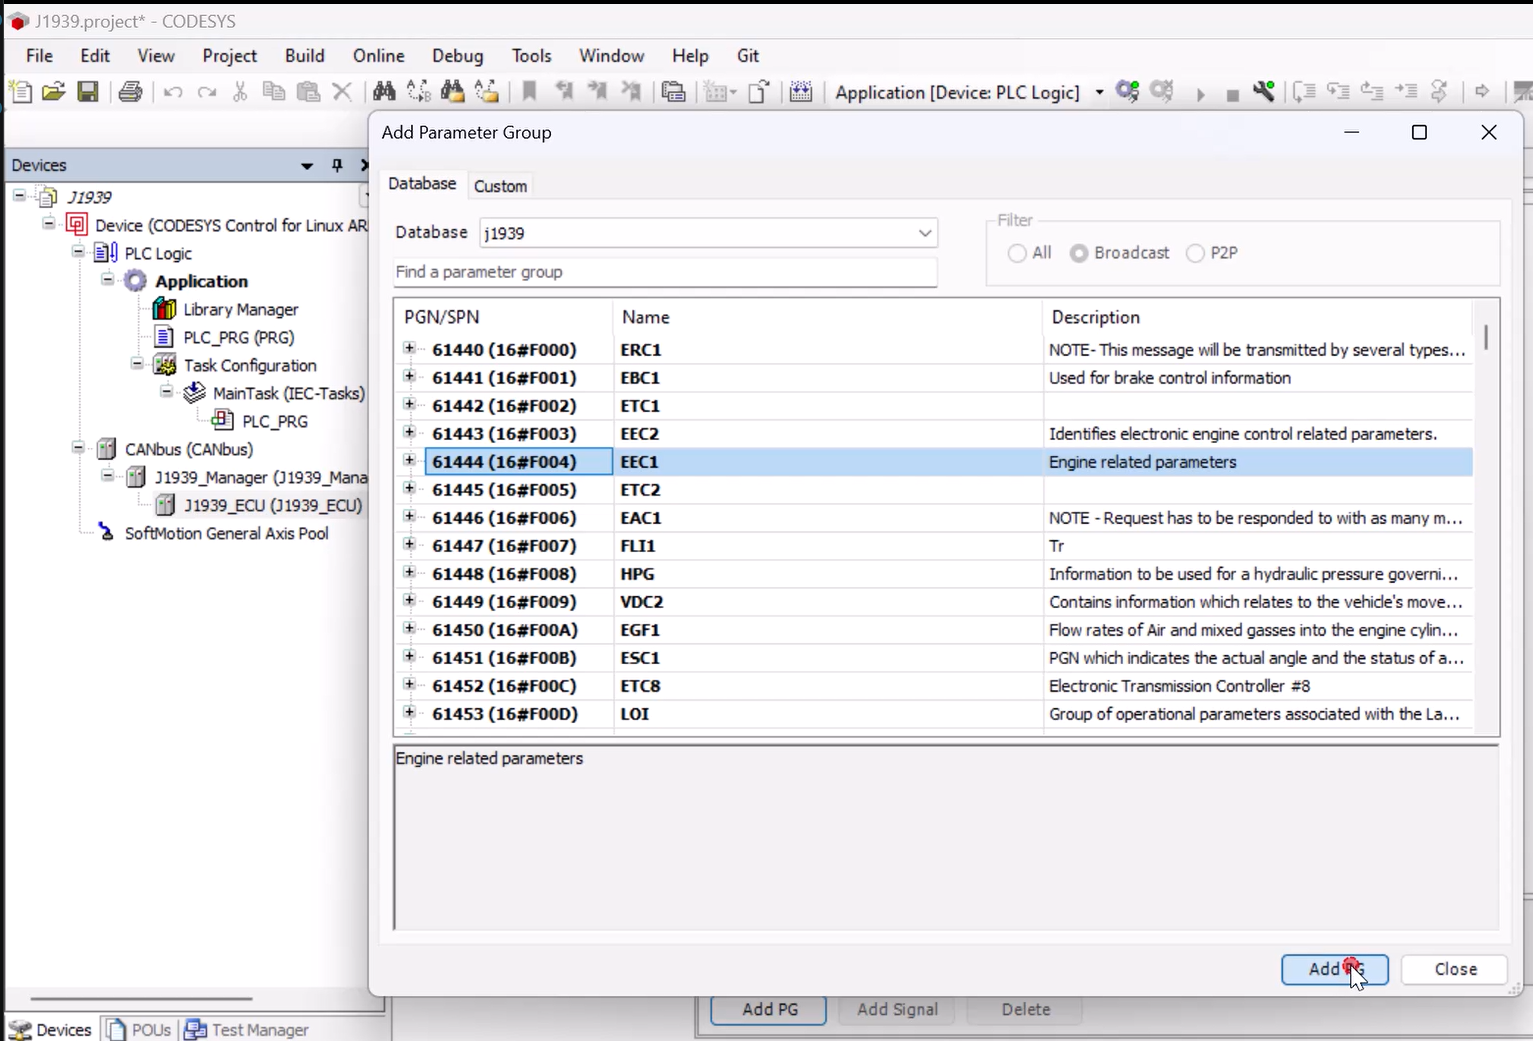
Task: Expand the 61440 ERC1 parameter group row
Action: click(x=409, y=349)
